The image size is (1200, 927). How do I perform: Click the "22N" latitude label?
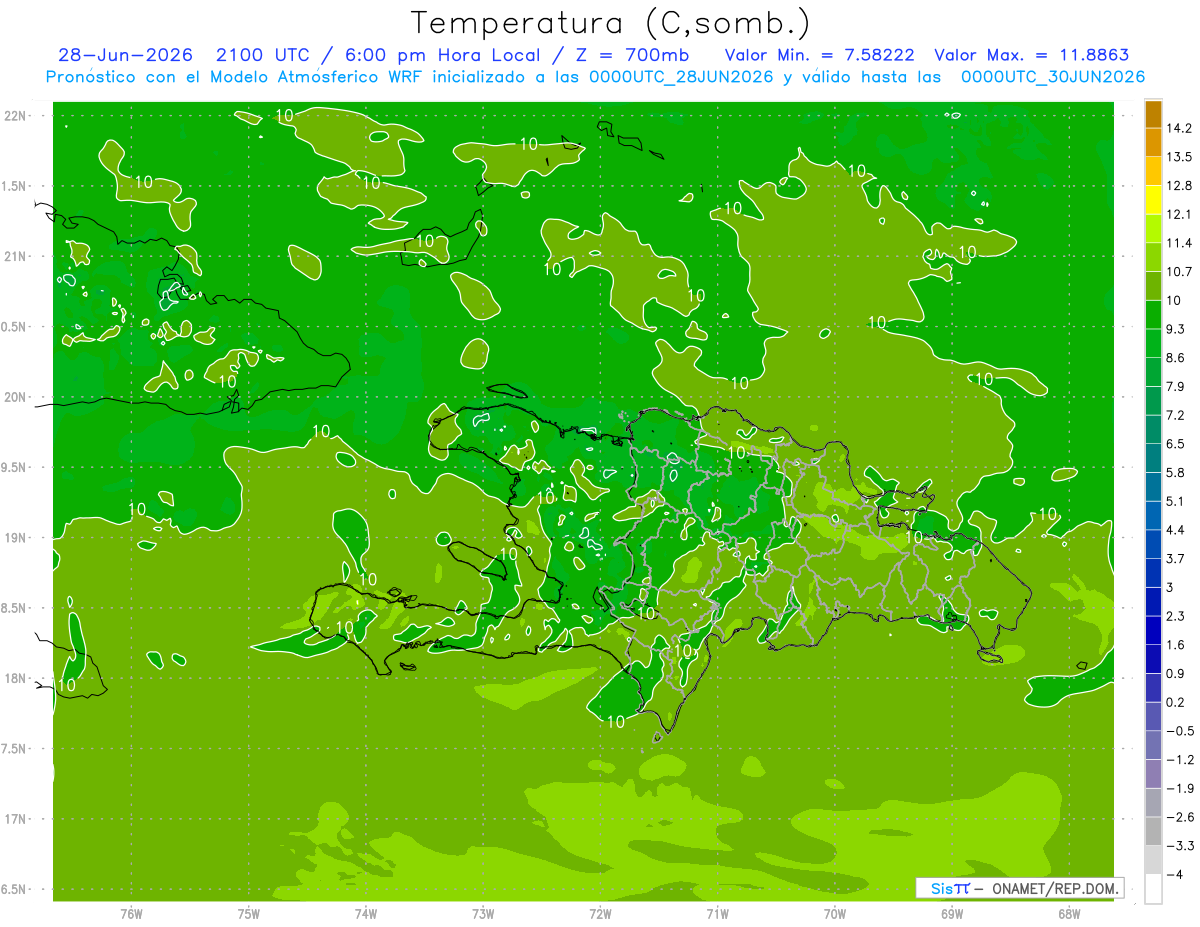(16, 116)
